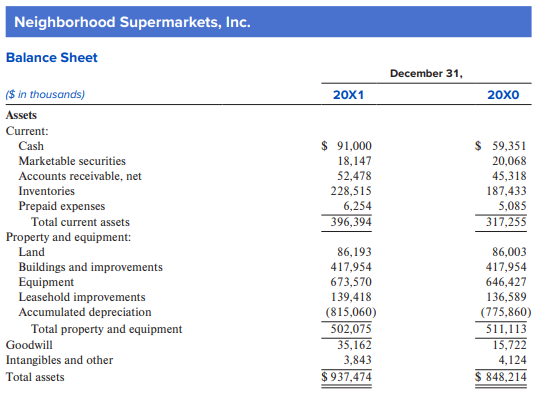Click Total current assets 396,394
Screen dimensions: 541x393
[x=351, y=222]
